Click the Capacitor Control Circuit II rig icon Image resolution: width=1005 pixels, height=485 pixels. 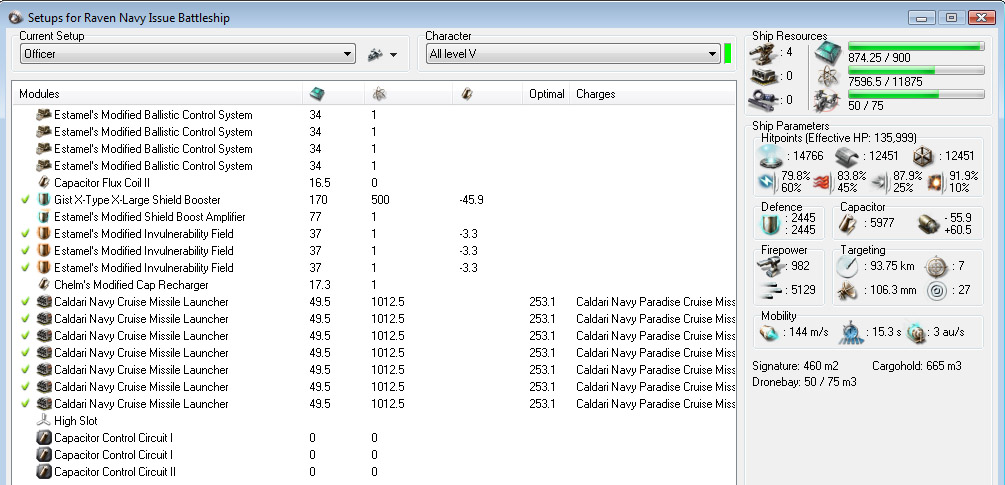[x=44, y=472]
